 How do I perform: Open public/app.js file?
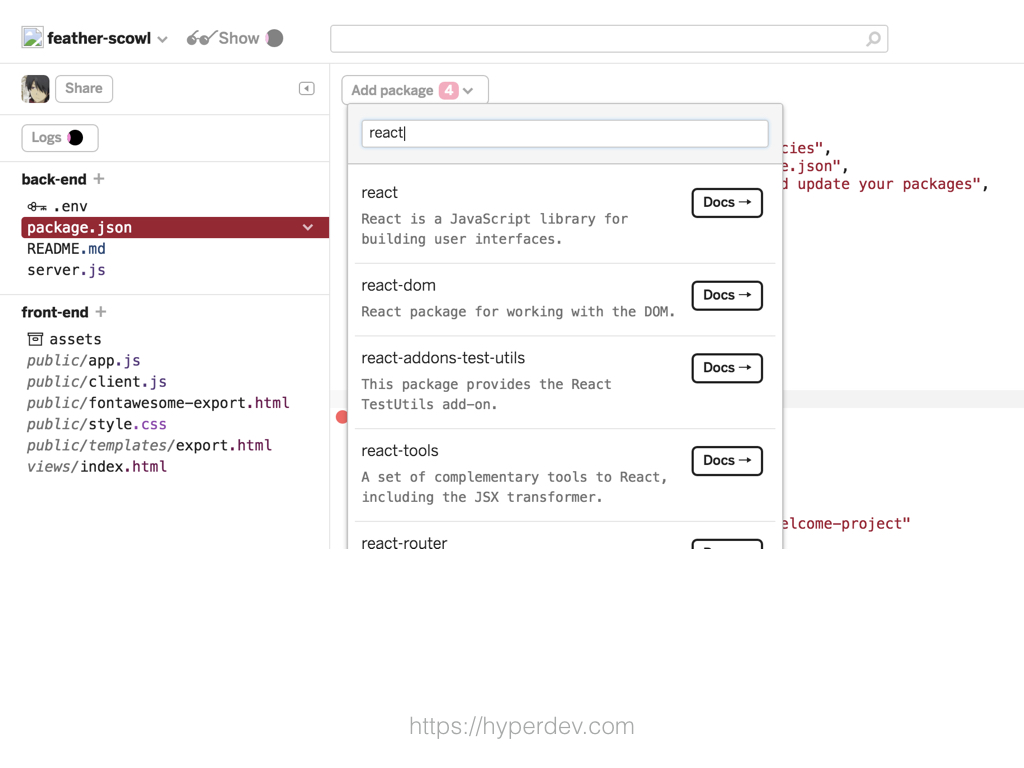pyautogui.click(x=84, y=360)
